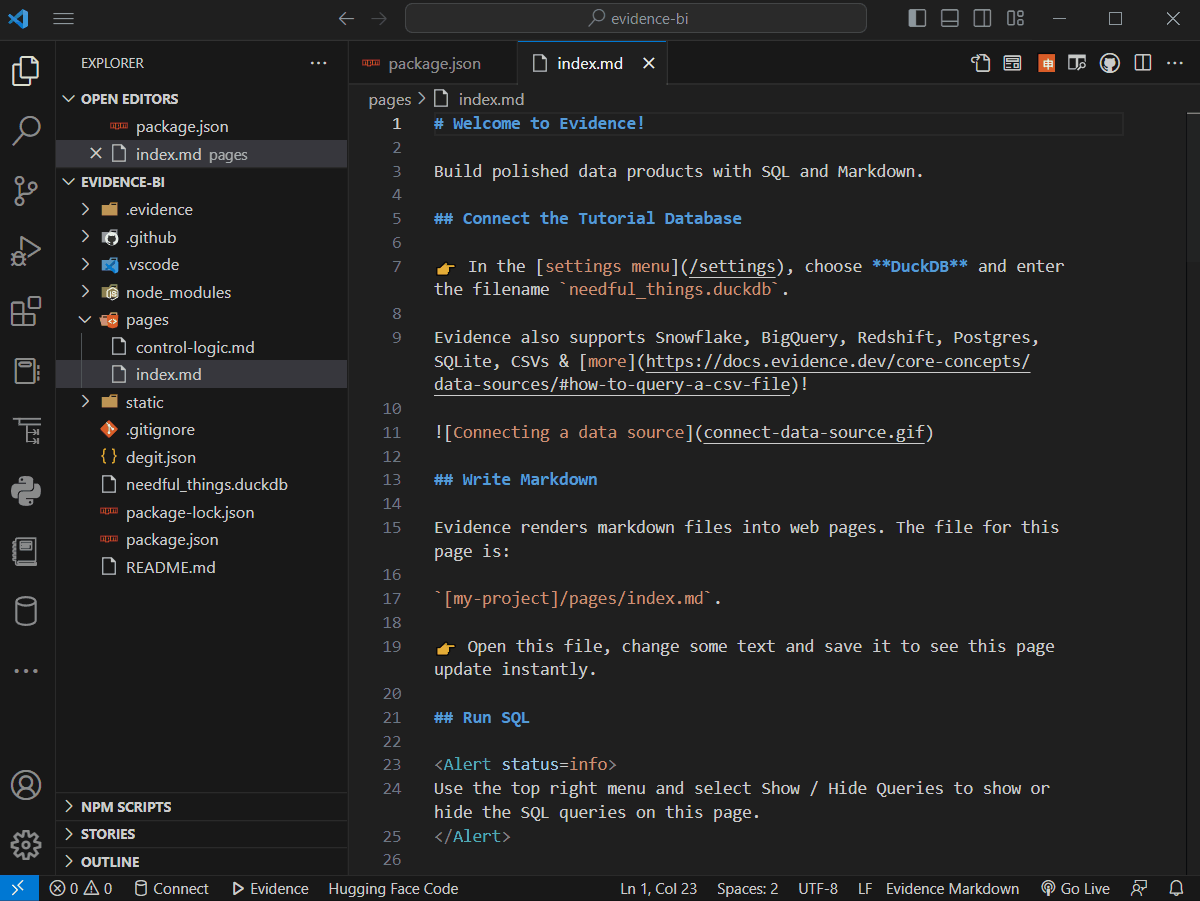Click the pages breadcrumb

coord(390,99)
